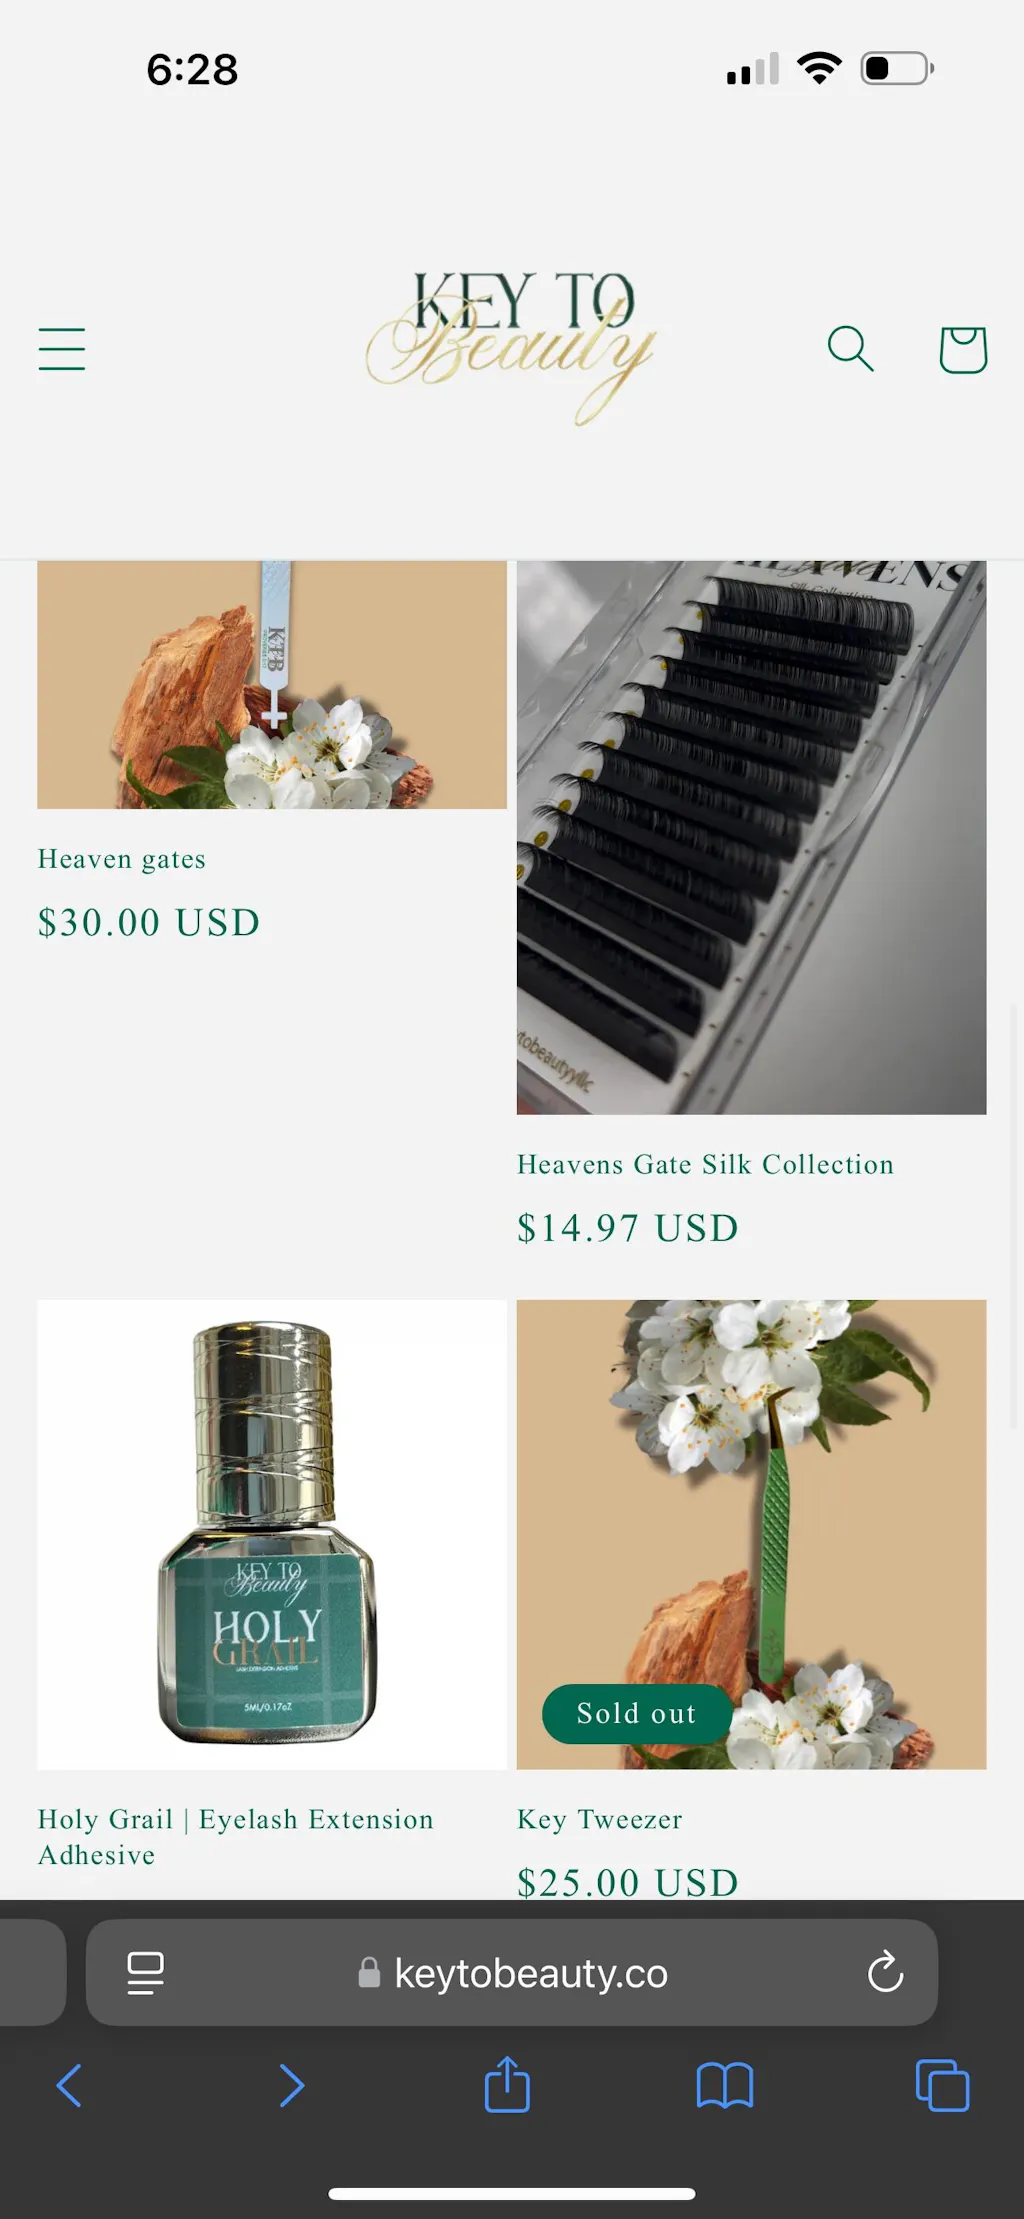Open the Heaven gates product link
The image size is (1024, 2219).
[x=122, y=859]
